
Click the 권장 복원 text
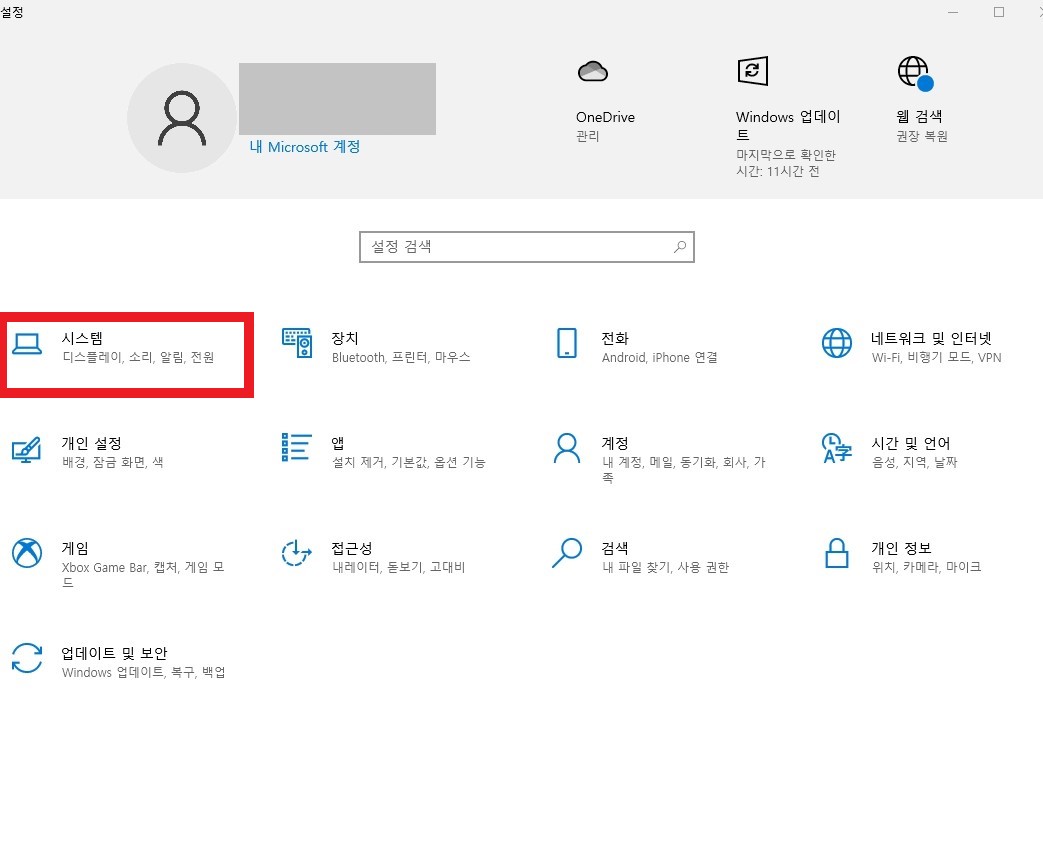922,136
